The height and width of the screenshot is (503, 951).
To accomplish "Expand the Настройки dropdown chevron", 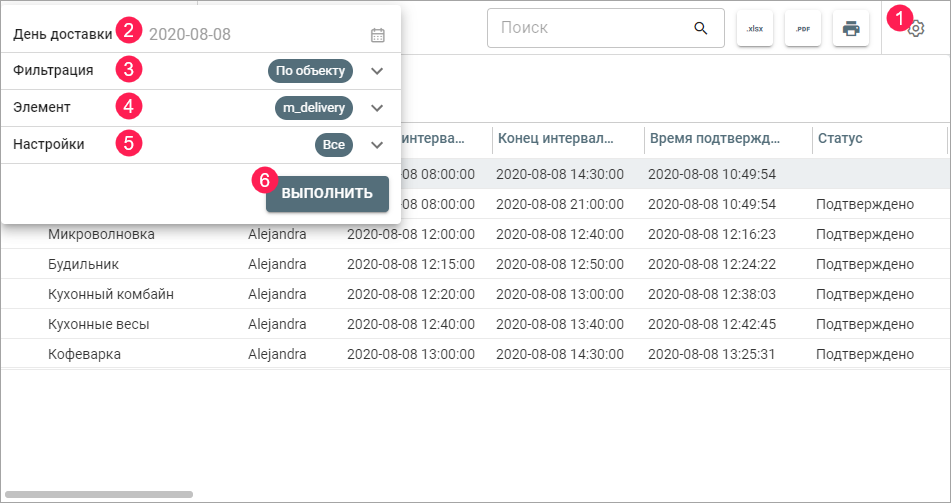I will [377, 145].
